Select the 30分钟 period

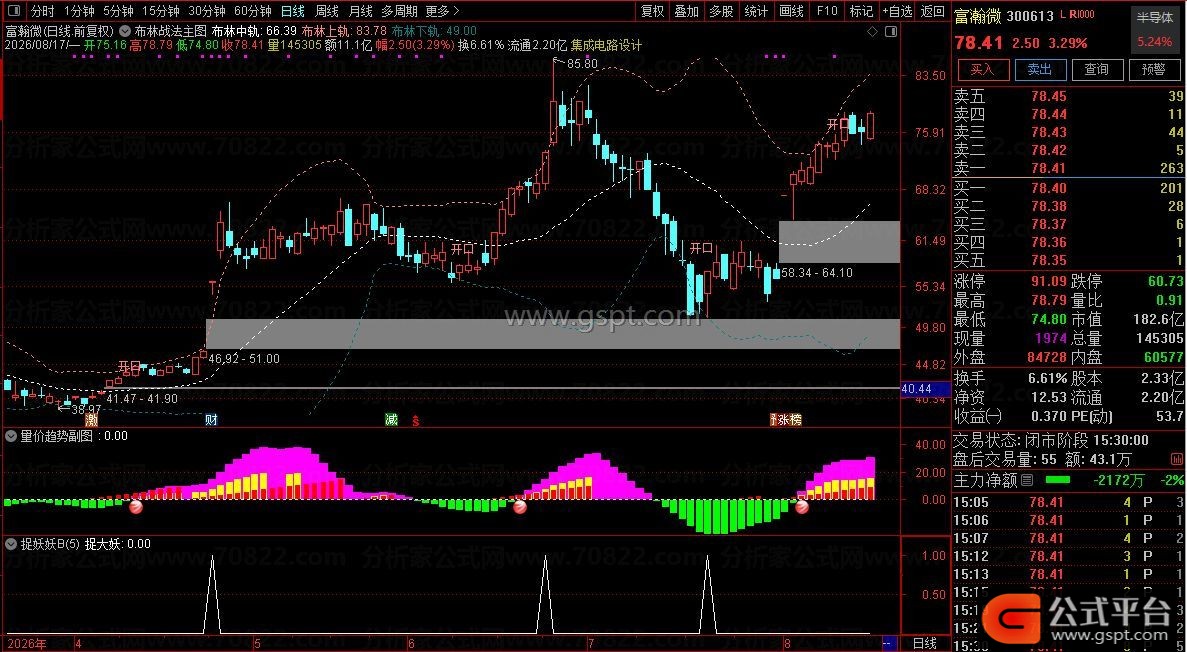coord(207,11)
